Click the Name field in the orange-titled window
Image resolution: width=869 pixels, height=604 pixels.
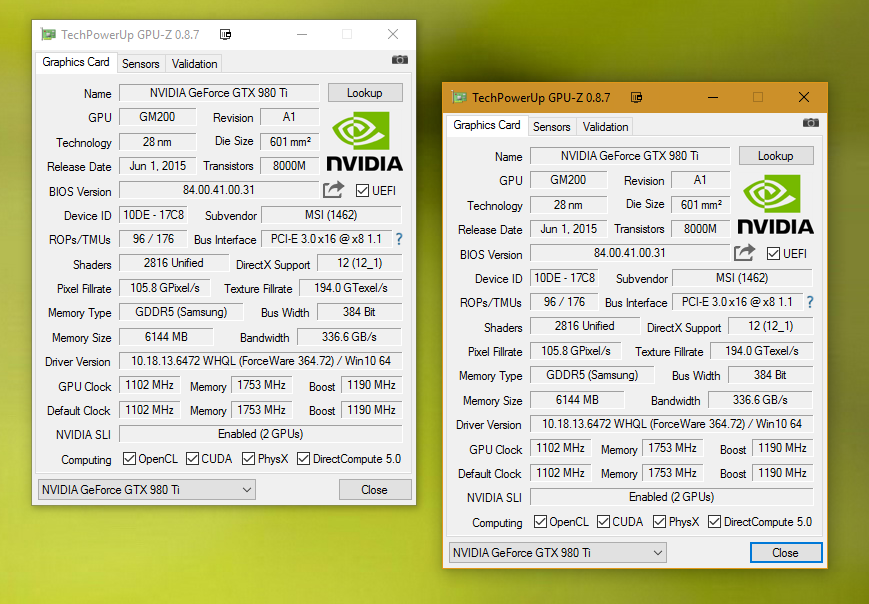[x=630, y=156]
